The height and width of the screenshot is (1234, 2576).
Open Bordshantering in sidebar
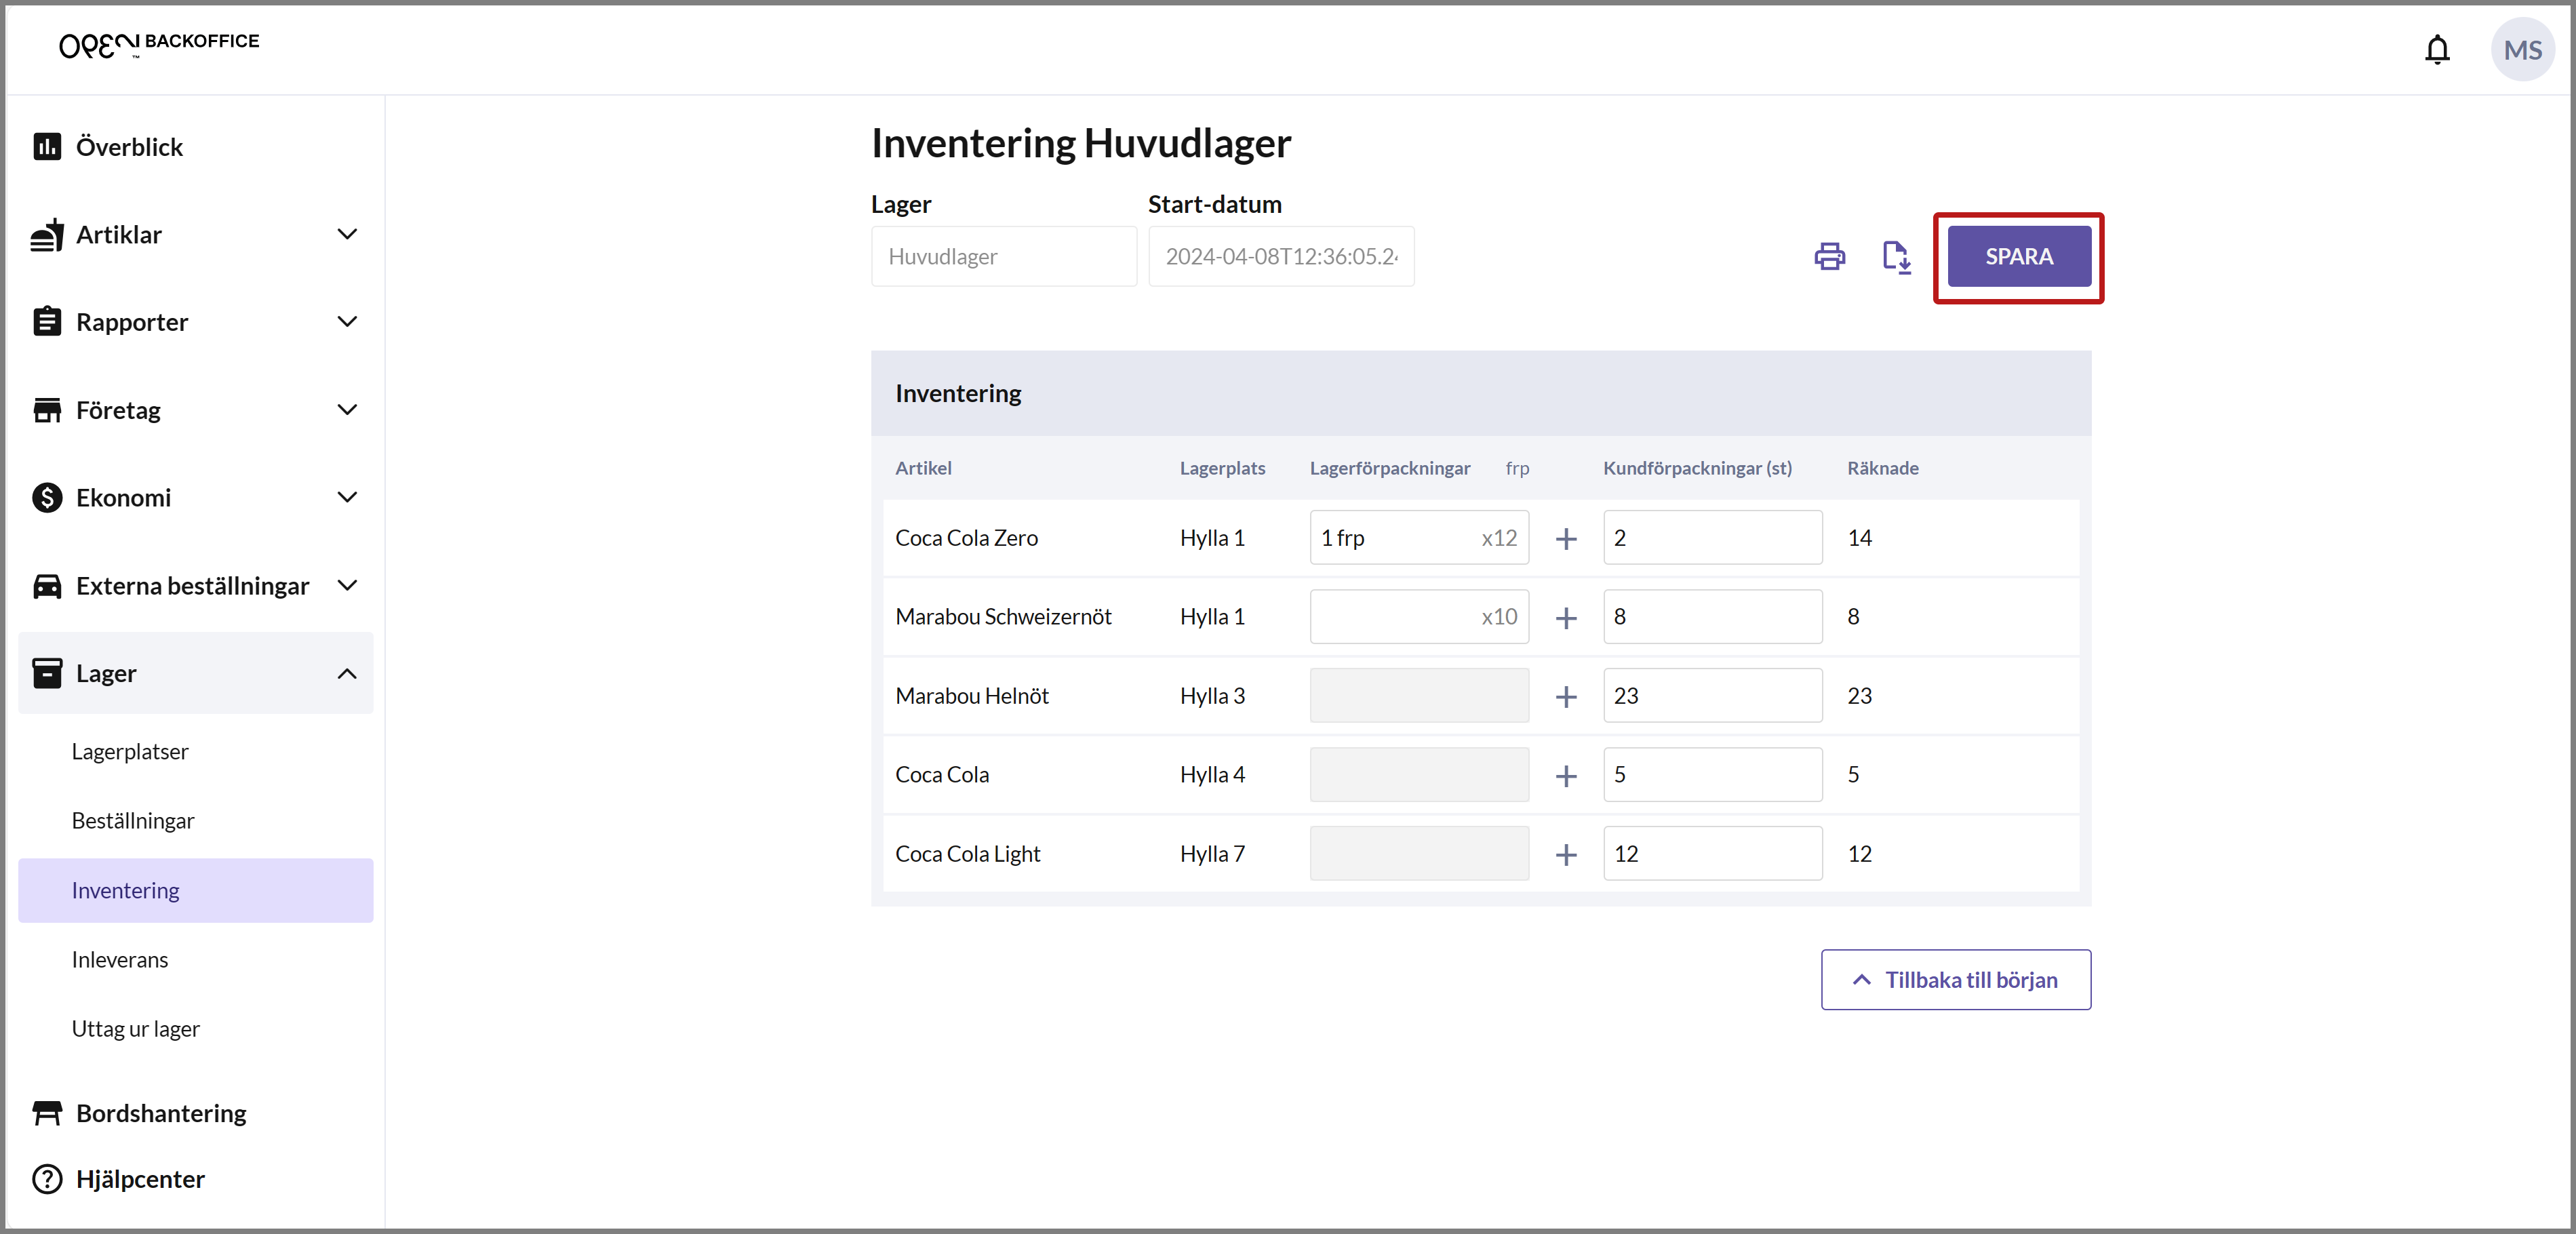pyautogui.click(x=161, y=1113)
